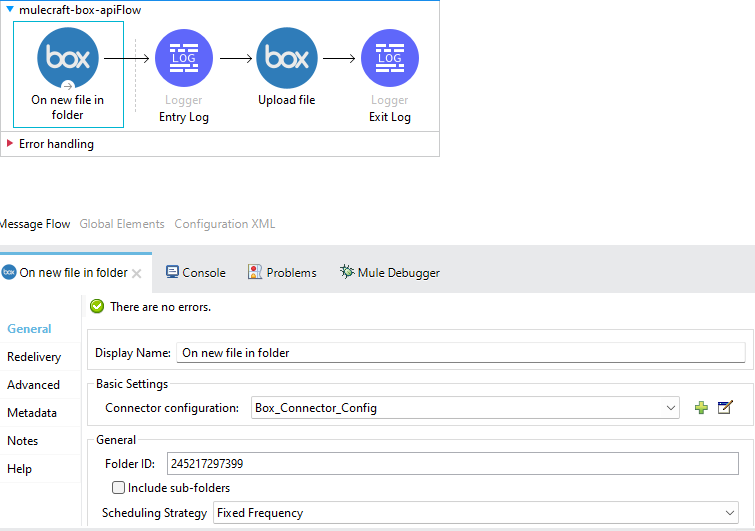Image resolution: width=755 pixels, height=531 pixels.
Task: Enable the Include sub-folders checkbox
Action: [x=119, y=488]
